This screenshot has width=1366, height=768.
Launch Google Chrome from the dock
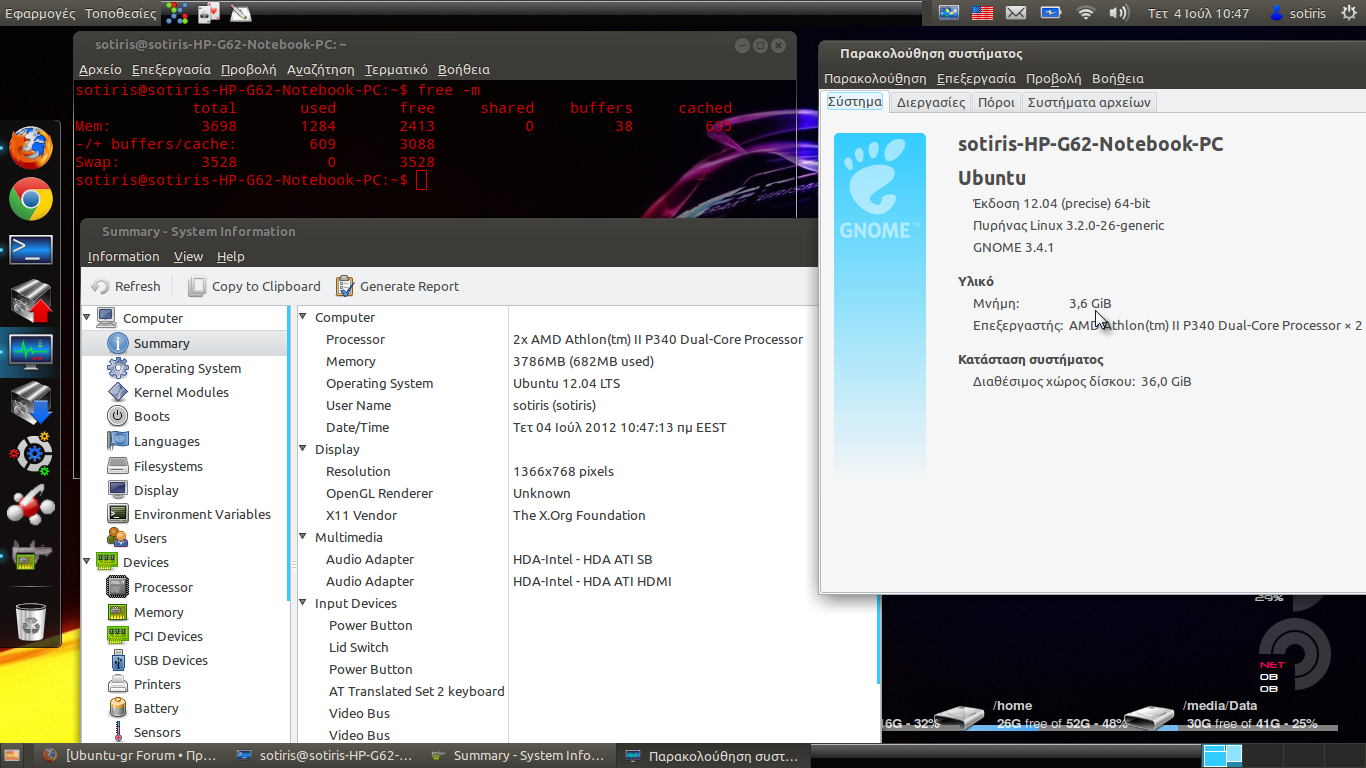click(31, 199)
